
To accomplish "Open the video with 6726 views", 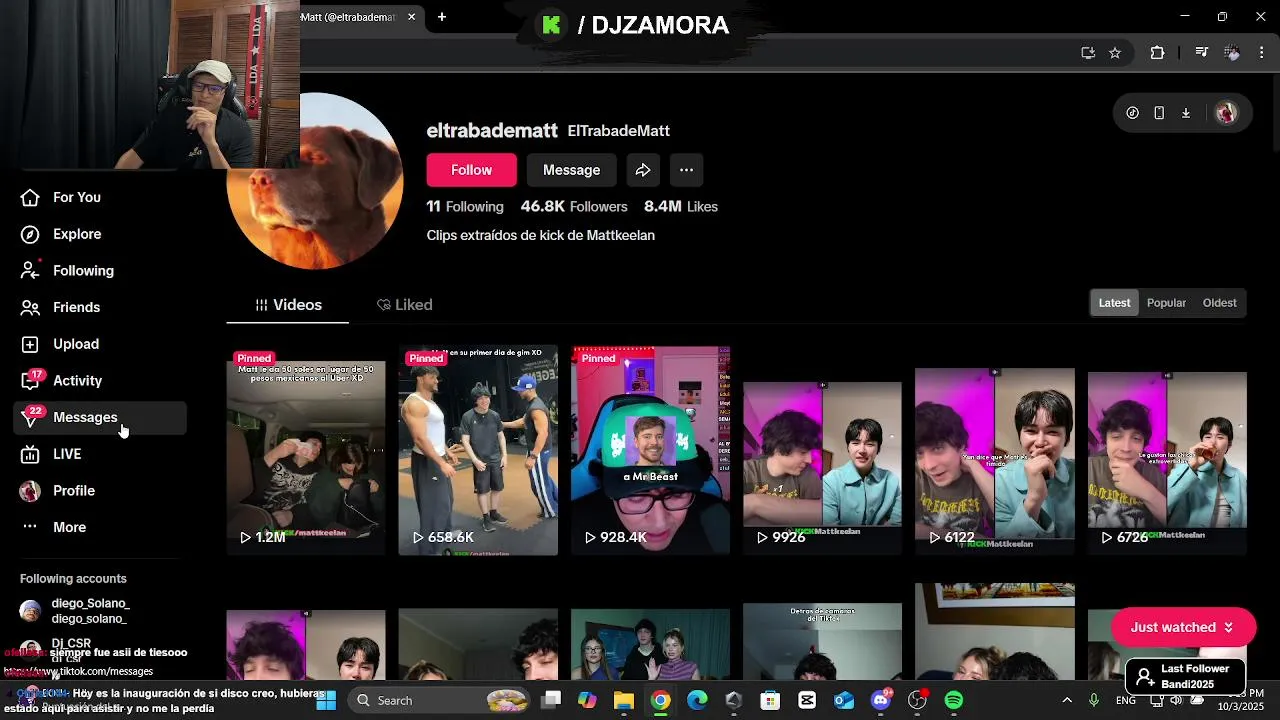I will (1167, 451).
